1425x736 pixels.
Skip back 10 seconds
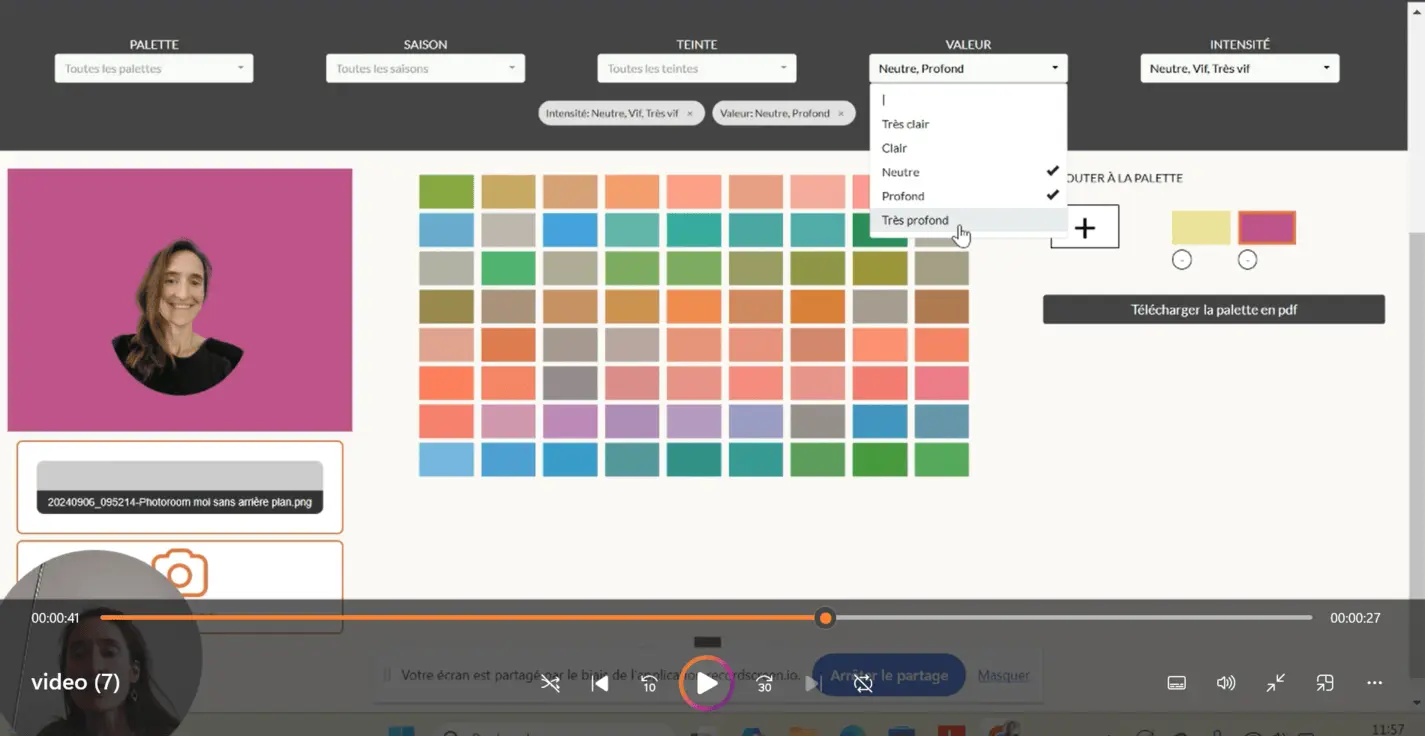(649, 684)
